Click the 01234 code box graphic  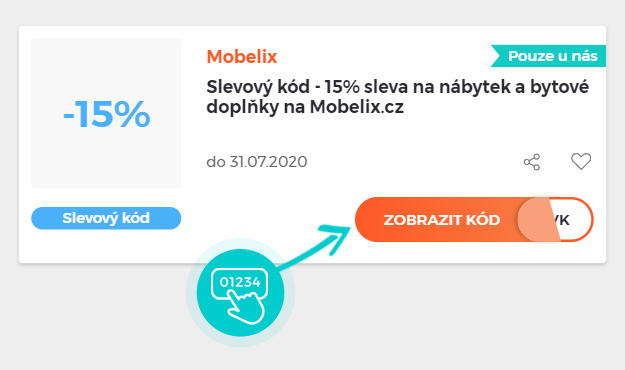[x=240, y=282]
